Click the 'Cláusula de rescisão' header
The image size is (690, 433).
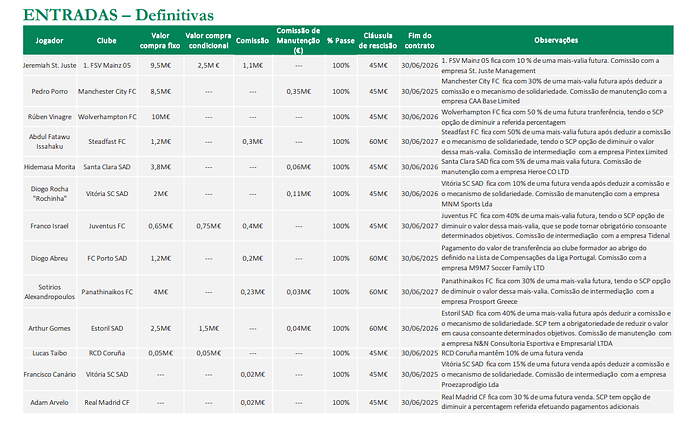tap(378, 40)
